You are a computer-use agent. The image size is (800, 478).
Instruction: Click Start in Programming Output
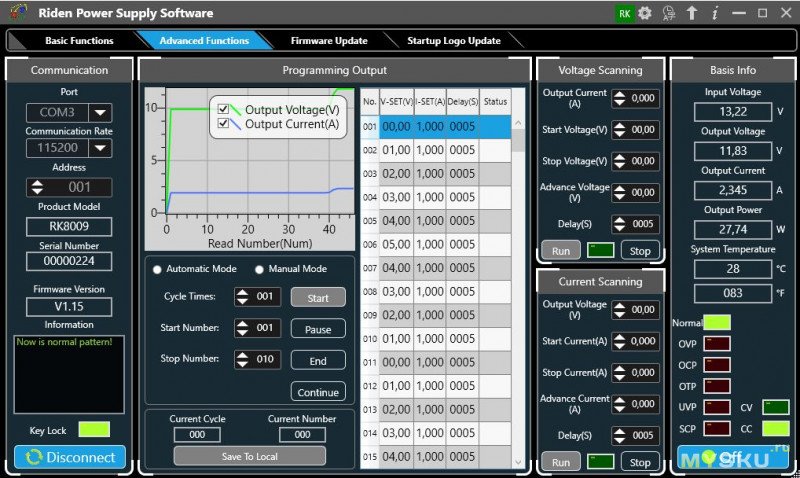click(318, 298)
